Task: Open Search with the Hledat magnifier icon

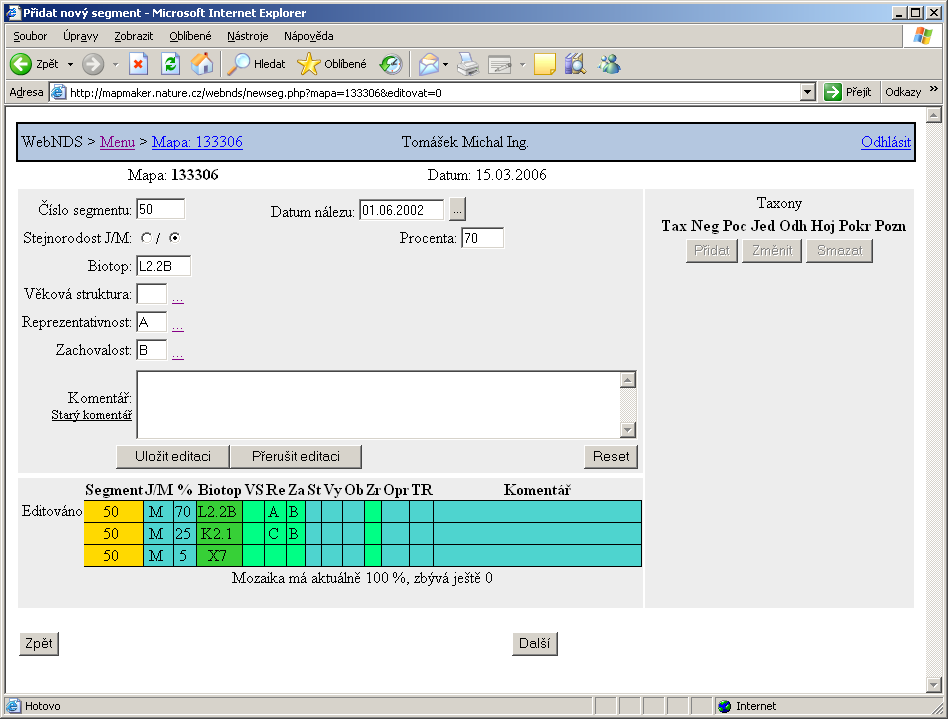Action: [x=238, y=64]
